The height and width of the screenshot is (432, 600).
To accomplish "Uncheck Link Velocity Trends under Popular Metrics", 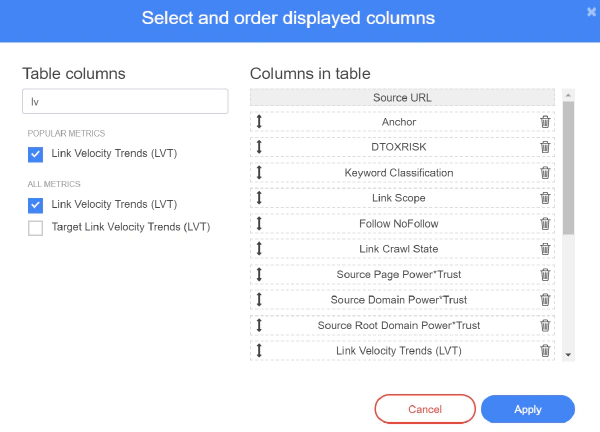I will coord(35,155).
